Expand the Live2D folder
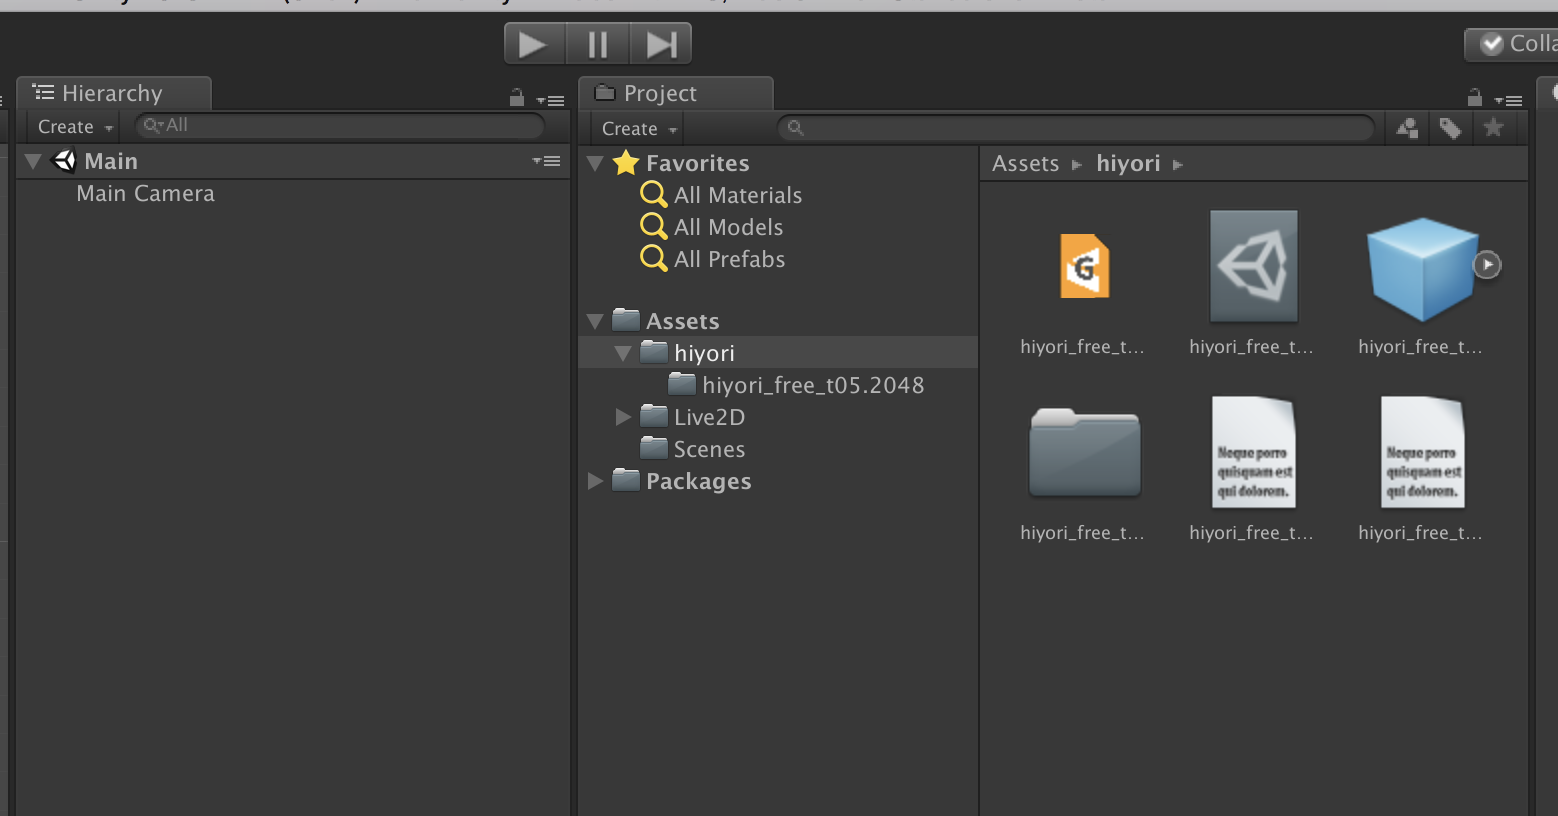Image resolution: width=1558 pixels, height=816 pixels. [623, 417]
